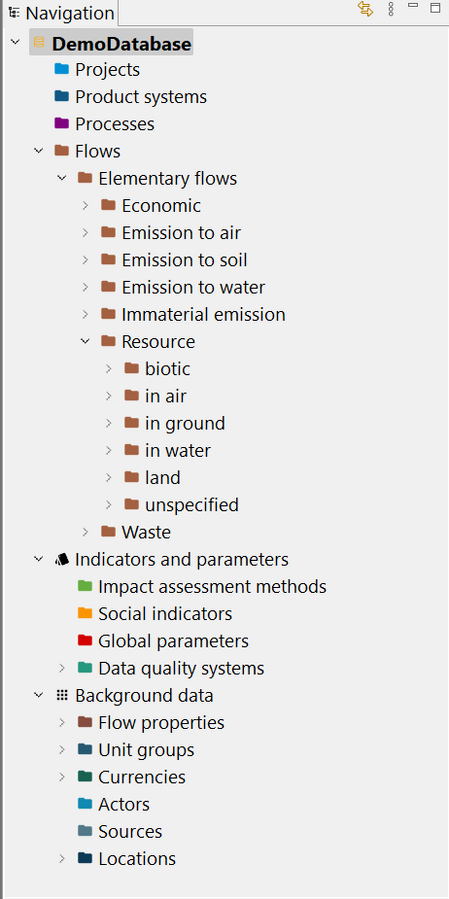Click the Background data grid icon
Image resolution: width=449 pixels, height=899 pixels.
pos(62,695)
